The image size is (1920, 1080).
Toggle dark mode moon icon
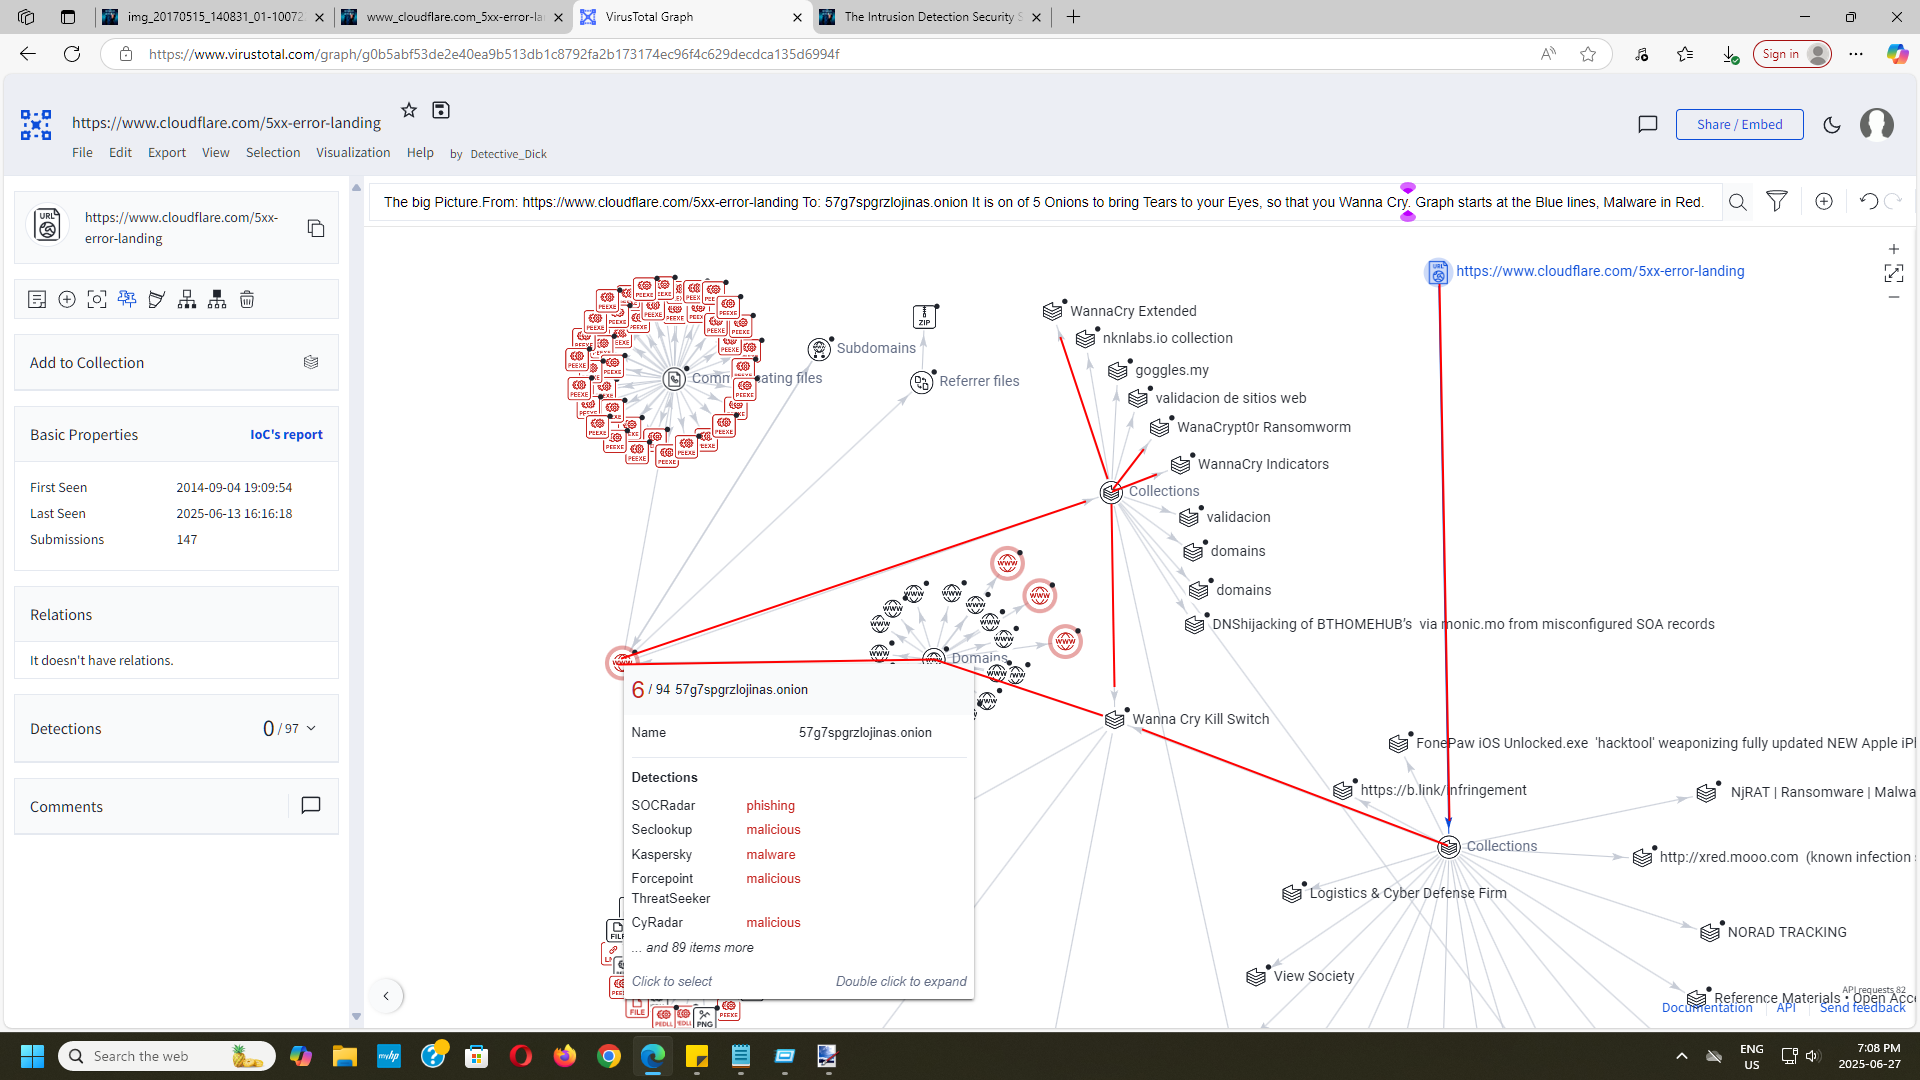coord(1832,125)
